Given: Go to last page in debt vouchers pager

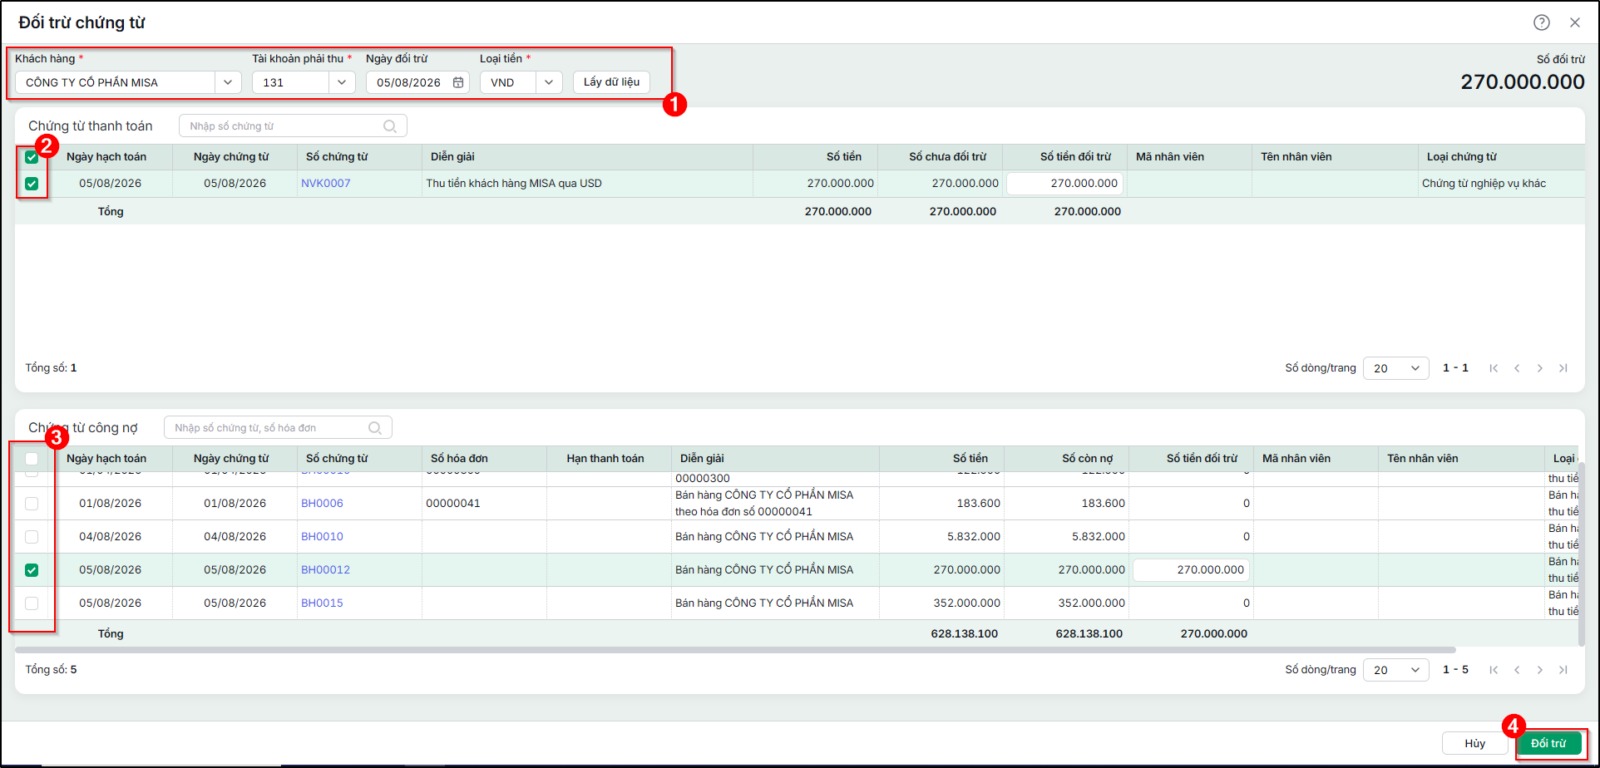Looking at the screenshot, I should (x=1563, y=670).
